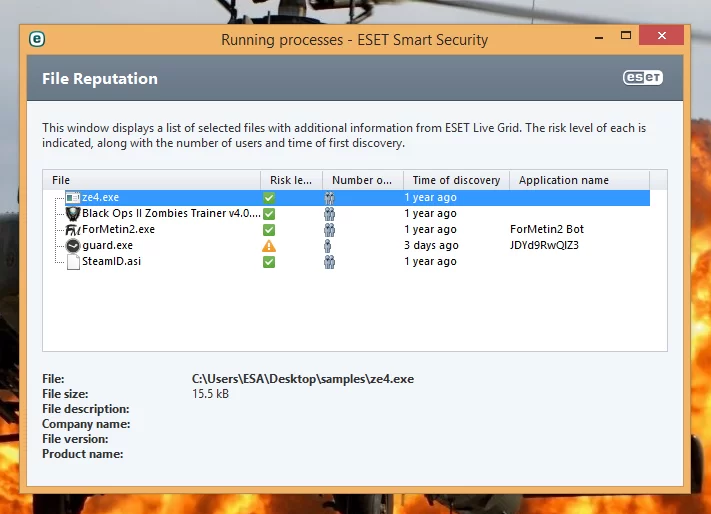The image size is (711, 514).
Task: Click '3 days ago' discovery time for guard.exe
Action: (431, 245)
